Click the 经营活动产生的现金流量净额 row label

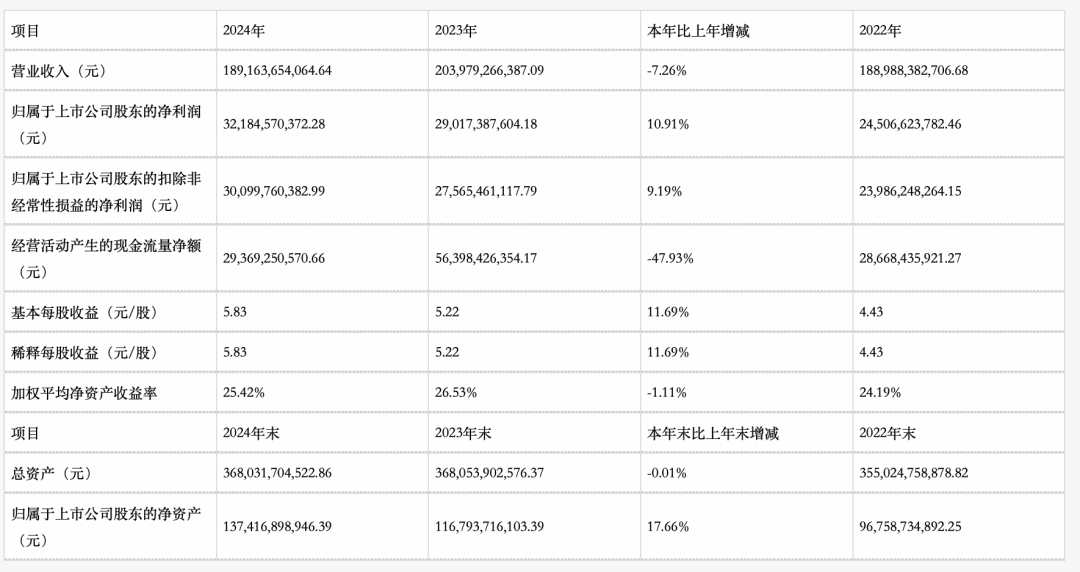[106, 246]
